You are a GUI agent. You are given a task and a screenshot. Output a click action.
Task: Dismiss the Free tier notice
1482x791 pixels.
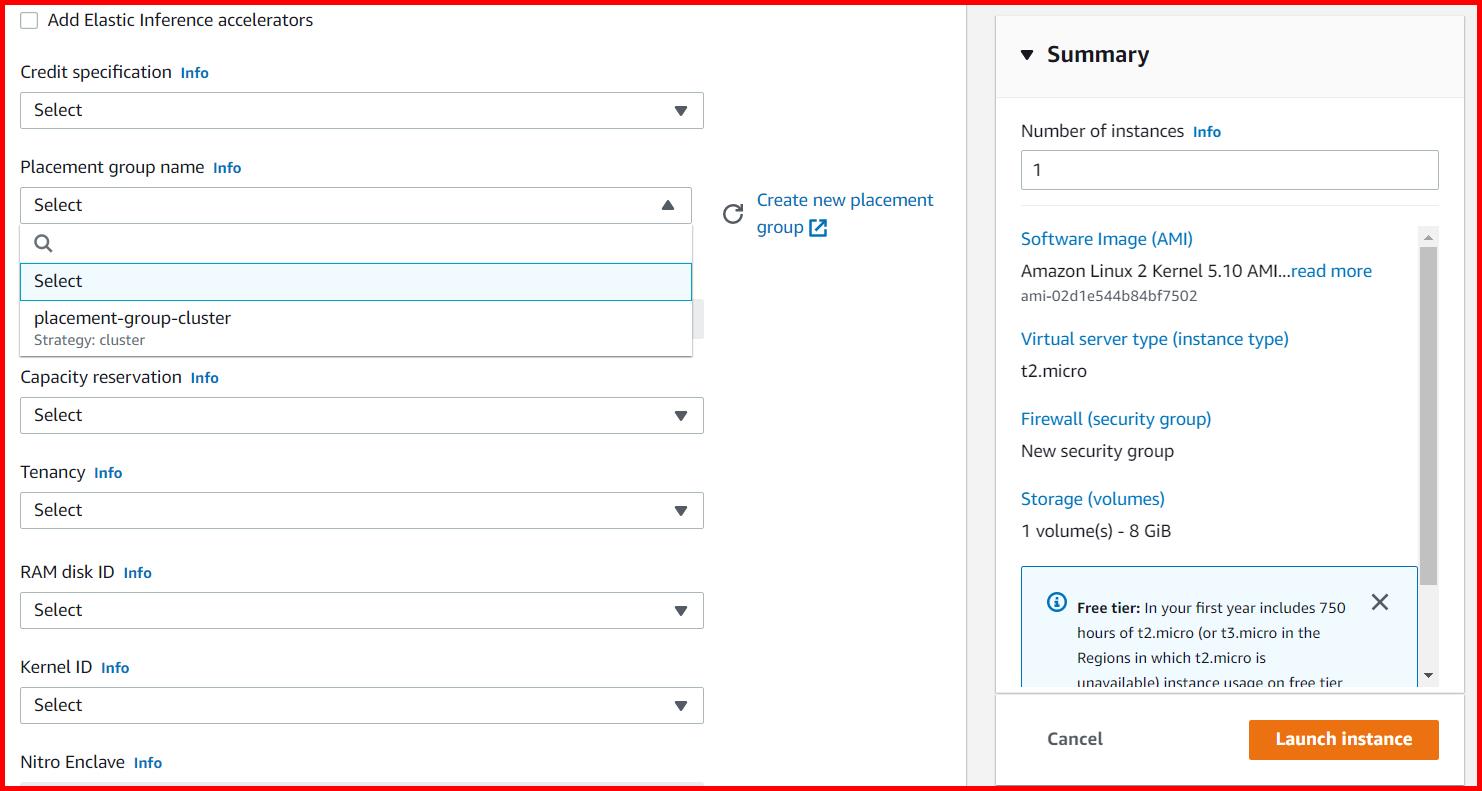click(x=1380, y=602)
